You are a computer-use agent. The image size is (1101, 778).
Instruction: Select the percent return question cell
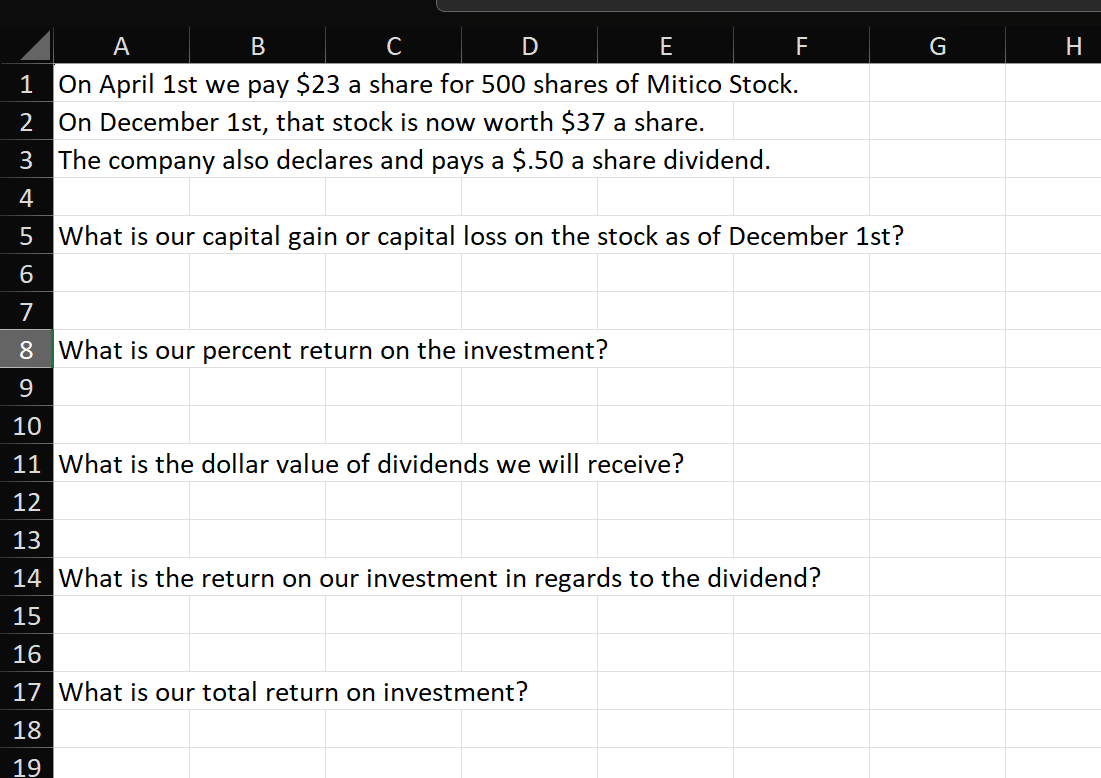[x=121, y=350]
